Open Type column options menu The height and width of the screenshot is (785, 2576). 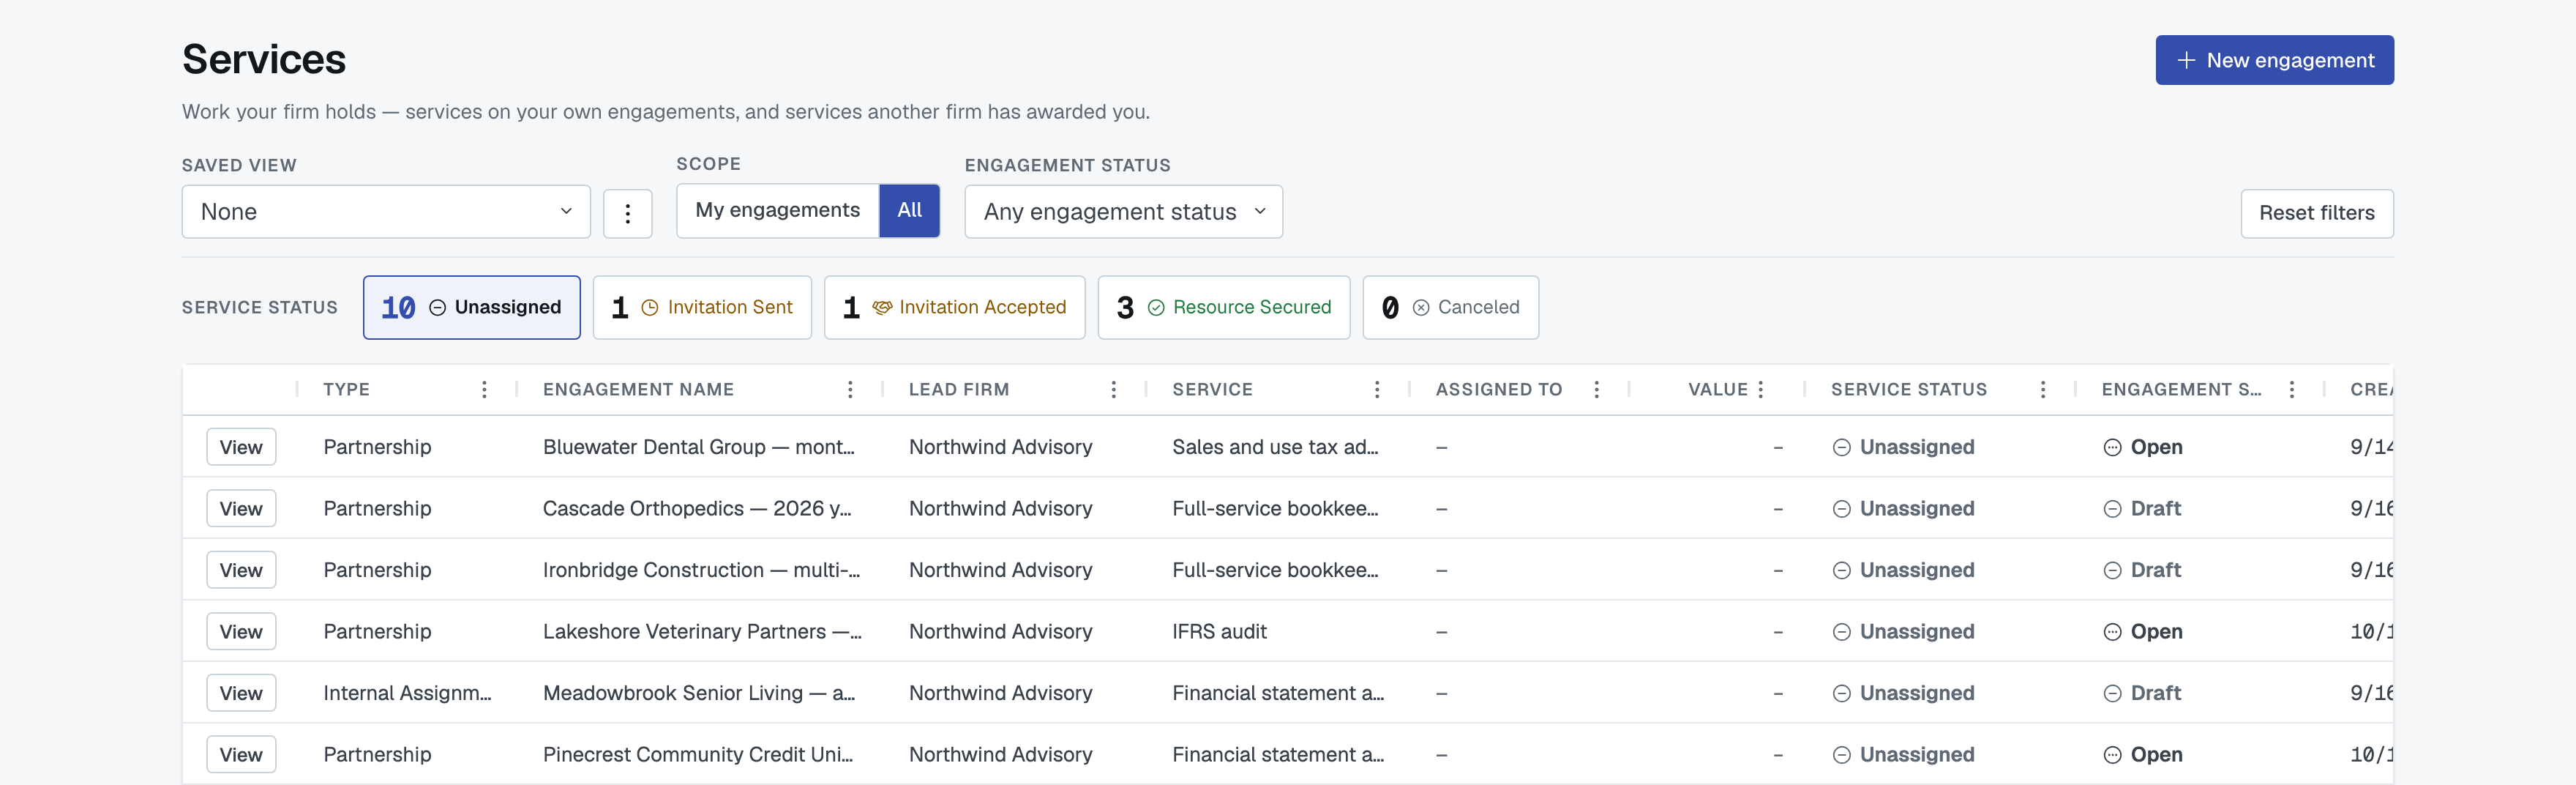point(484,390)
